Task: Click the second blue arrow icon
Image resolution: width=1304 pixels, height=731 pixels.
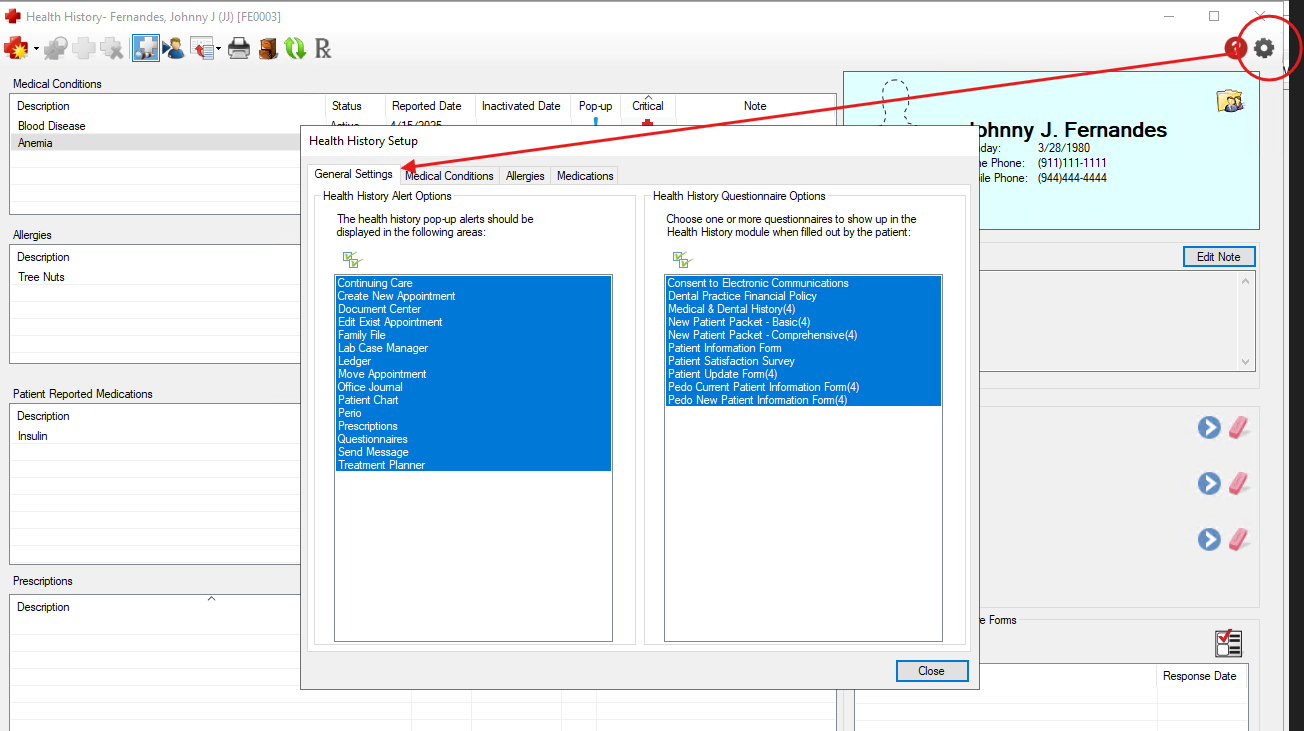Action: coord(1209,483)
